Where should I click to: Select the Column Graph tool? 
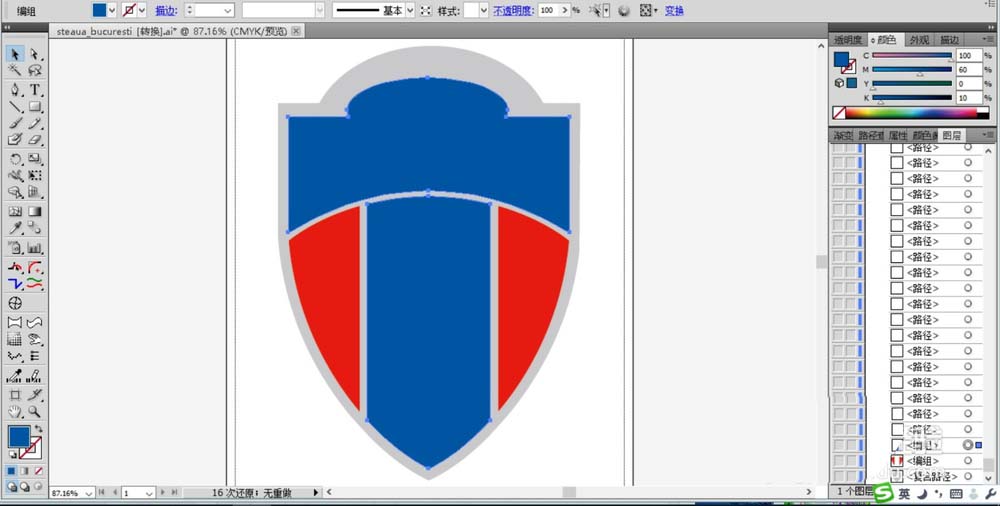click(x=35, y=248)
